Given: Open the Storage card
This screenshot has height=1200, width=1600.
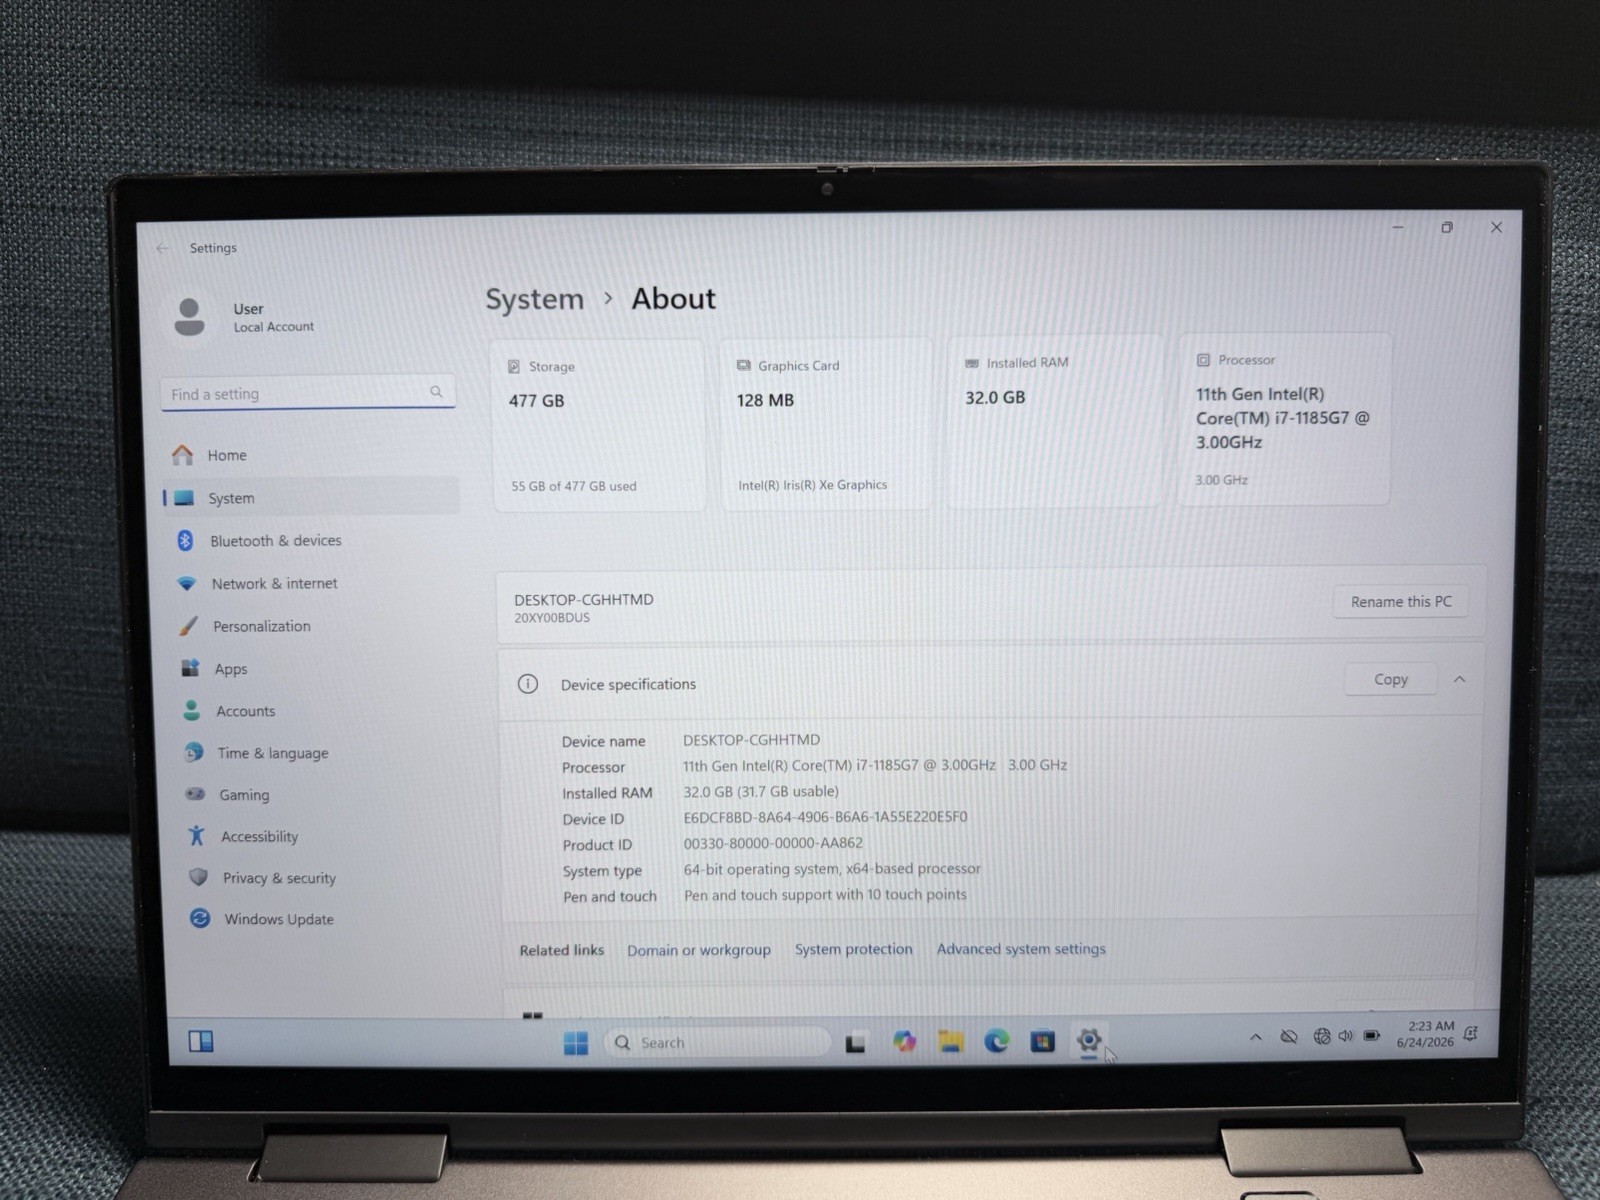Looking at the screenshot, I should [599, 426].
